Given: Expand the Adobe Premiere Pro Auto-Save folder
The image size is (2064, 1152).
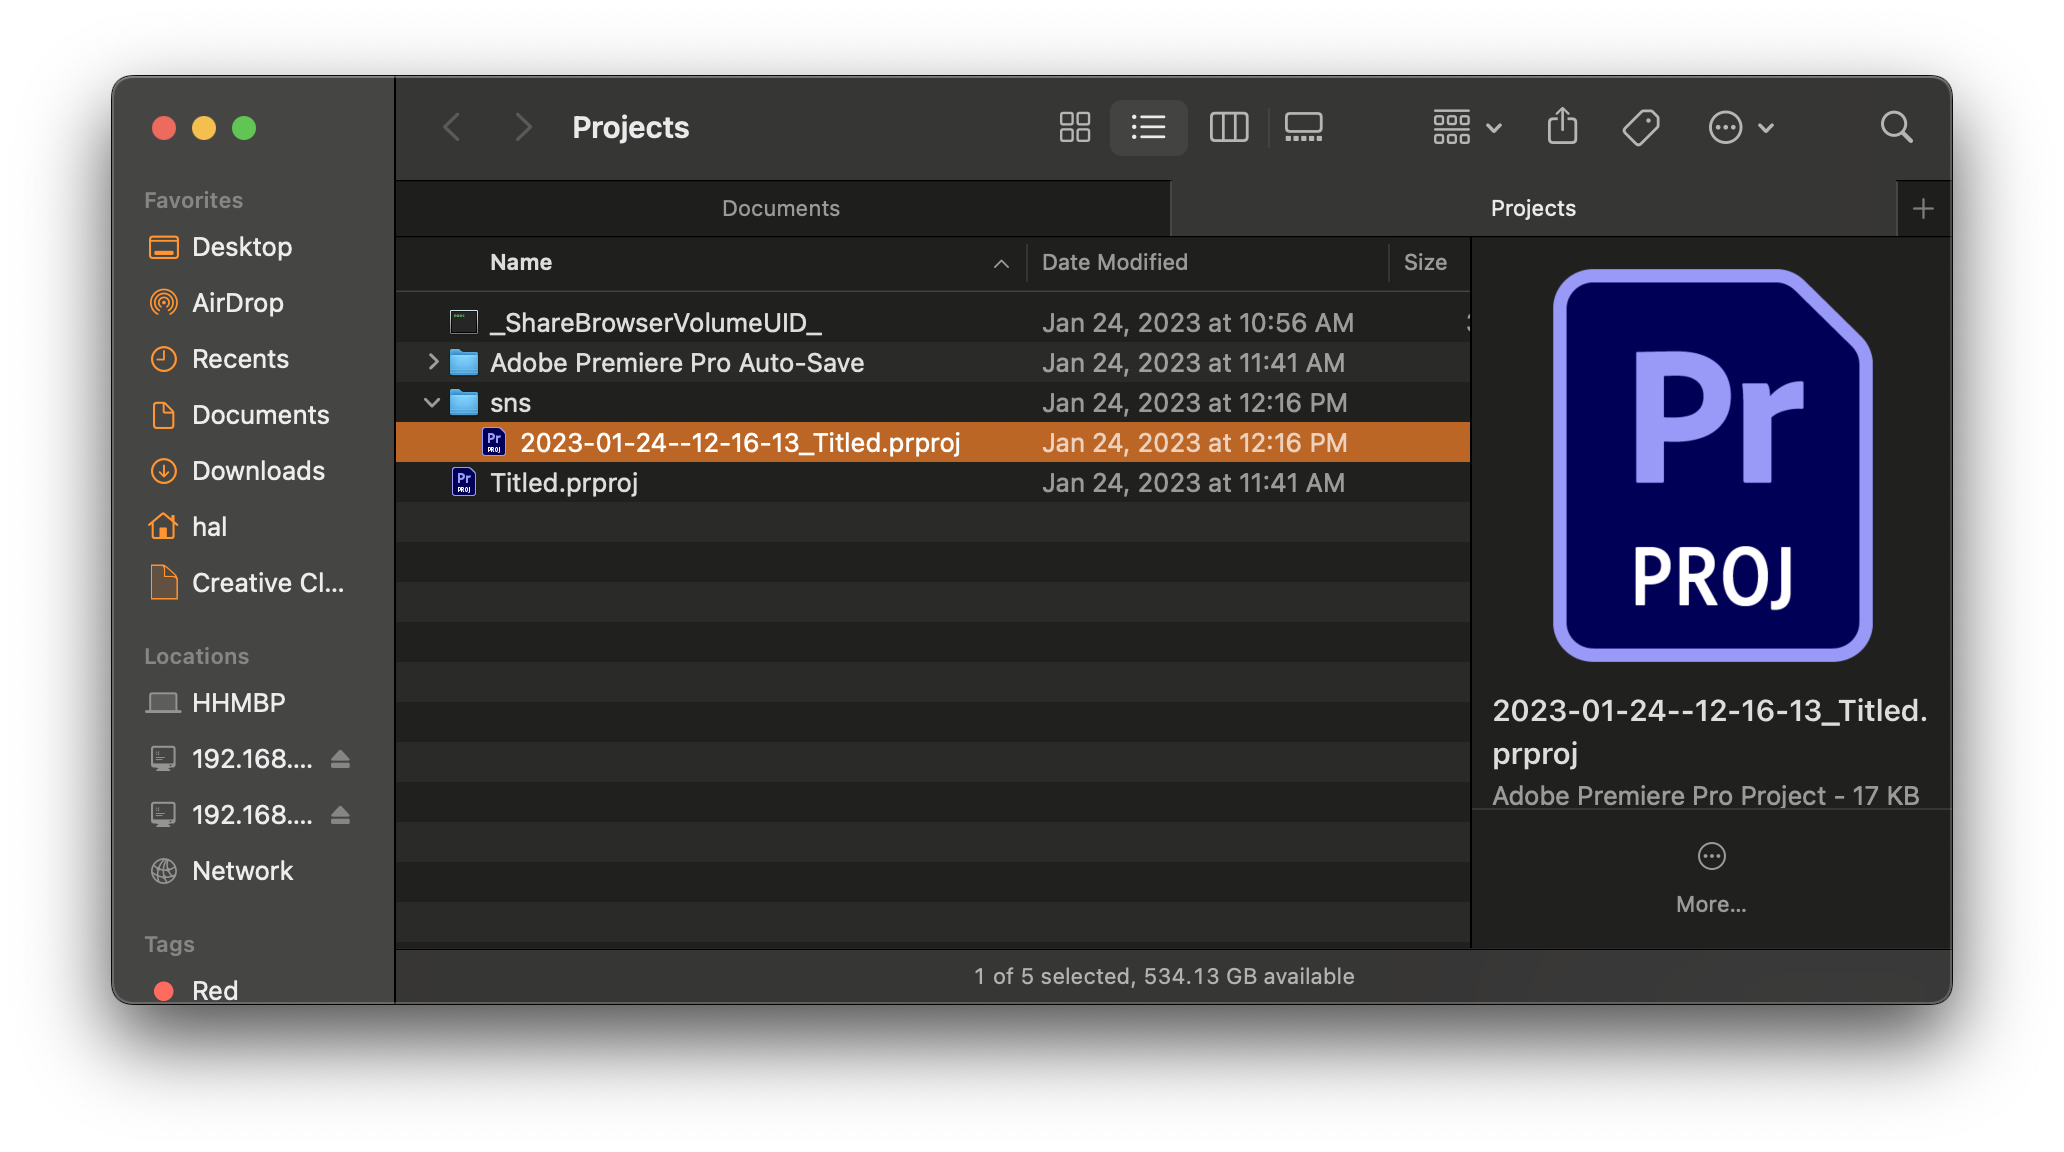Looking at the screenshot, I should [x=433, y=362].
